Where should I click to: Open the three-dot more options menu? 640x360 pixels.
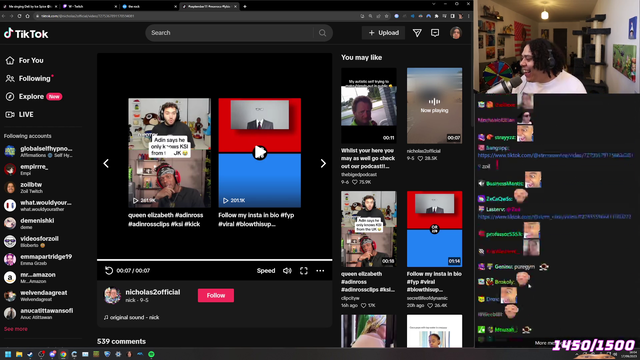pyautogui.click(x=320, y=271)
